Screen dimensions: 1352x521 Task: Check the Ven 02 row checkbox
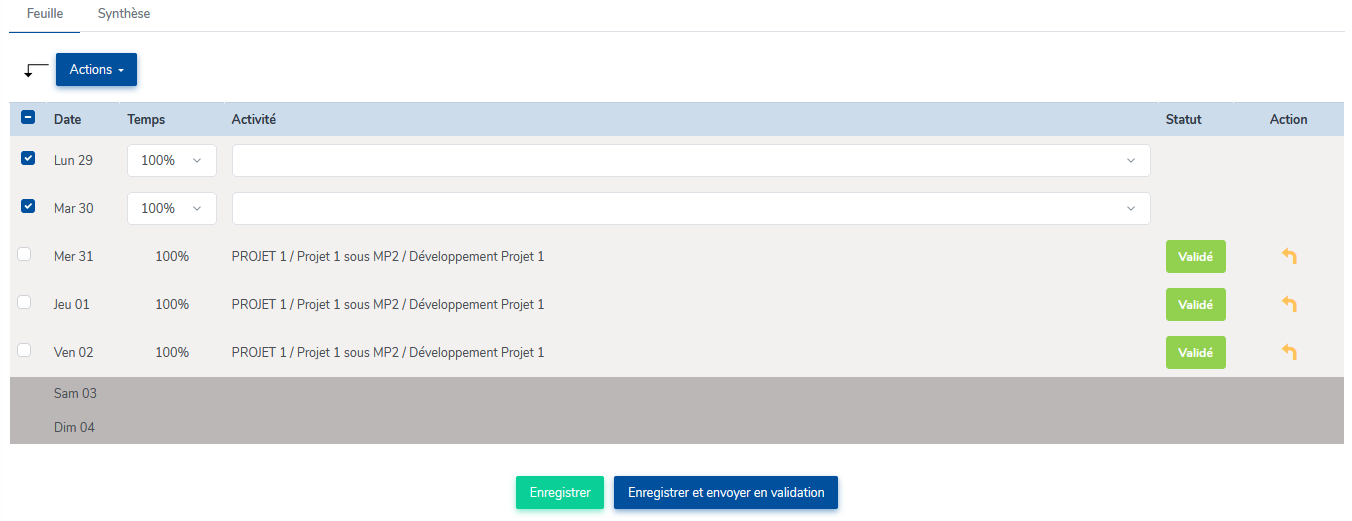pos(25,351)
